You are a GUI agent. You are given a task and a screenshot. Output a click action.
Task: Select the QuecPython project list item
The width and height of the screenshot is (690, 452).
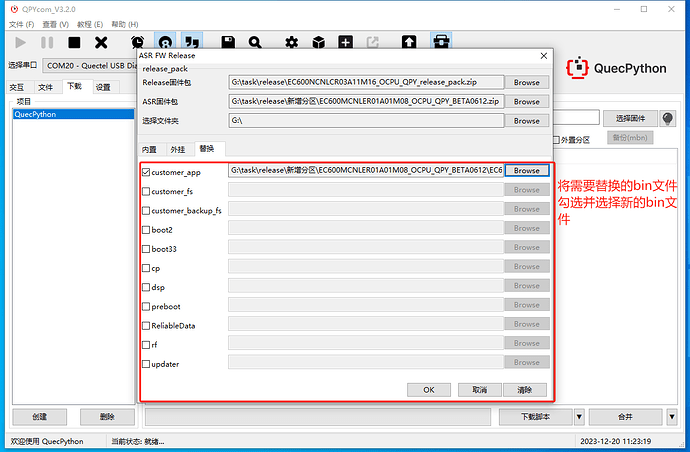73,114
